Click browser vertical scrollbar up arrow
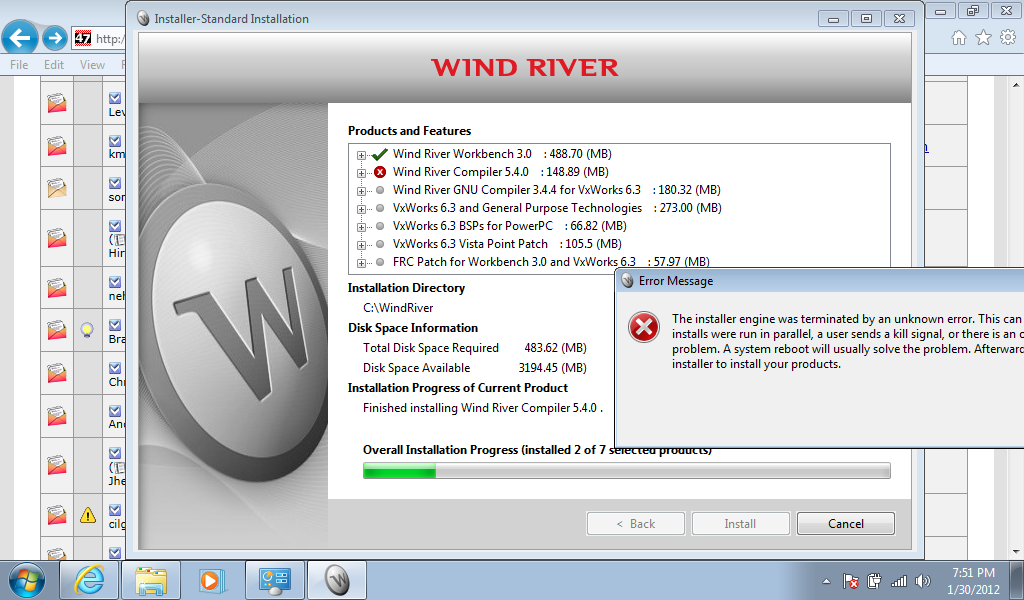 coord(1016,86)
